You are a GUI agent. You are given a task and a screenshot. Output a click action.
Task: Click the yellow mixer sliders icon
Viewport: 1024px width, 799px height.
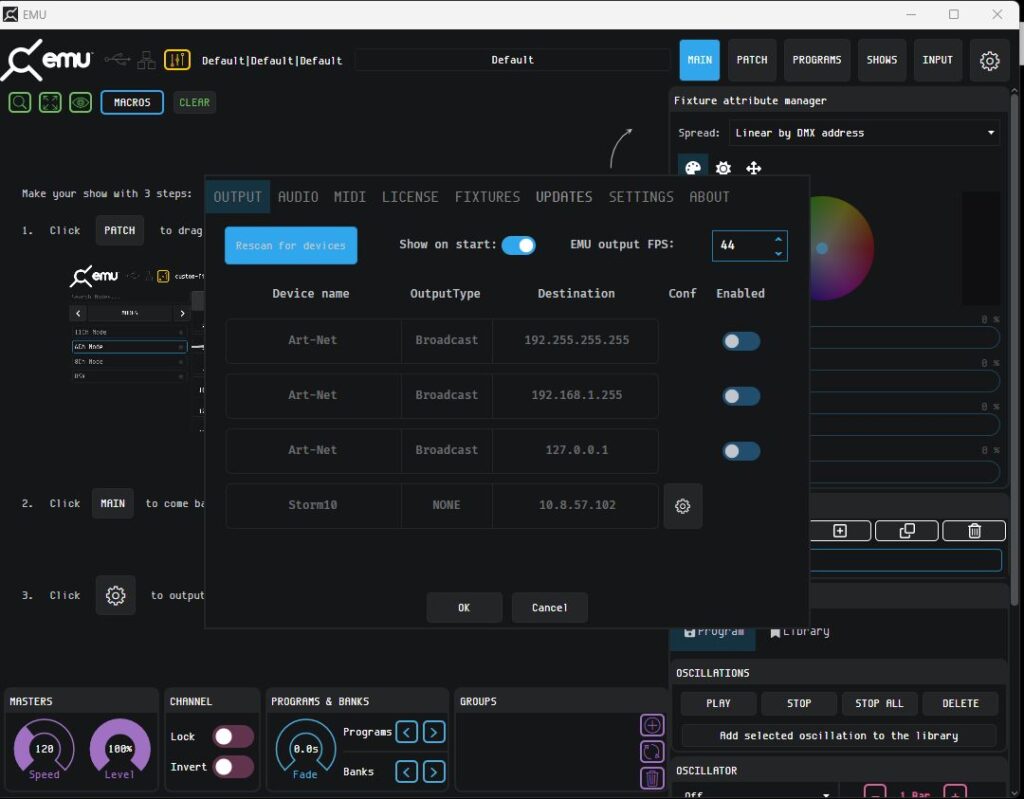(x=177, y=60)
